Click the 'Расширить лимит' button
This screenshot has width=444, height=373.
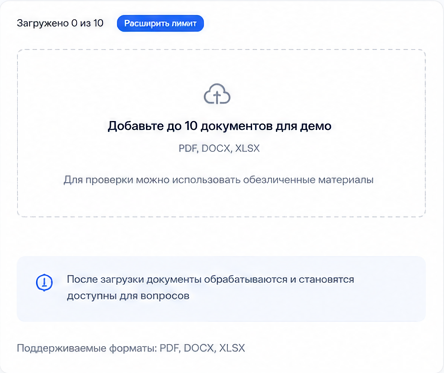(x=160, y=23)
